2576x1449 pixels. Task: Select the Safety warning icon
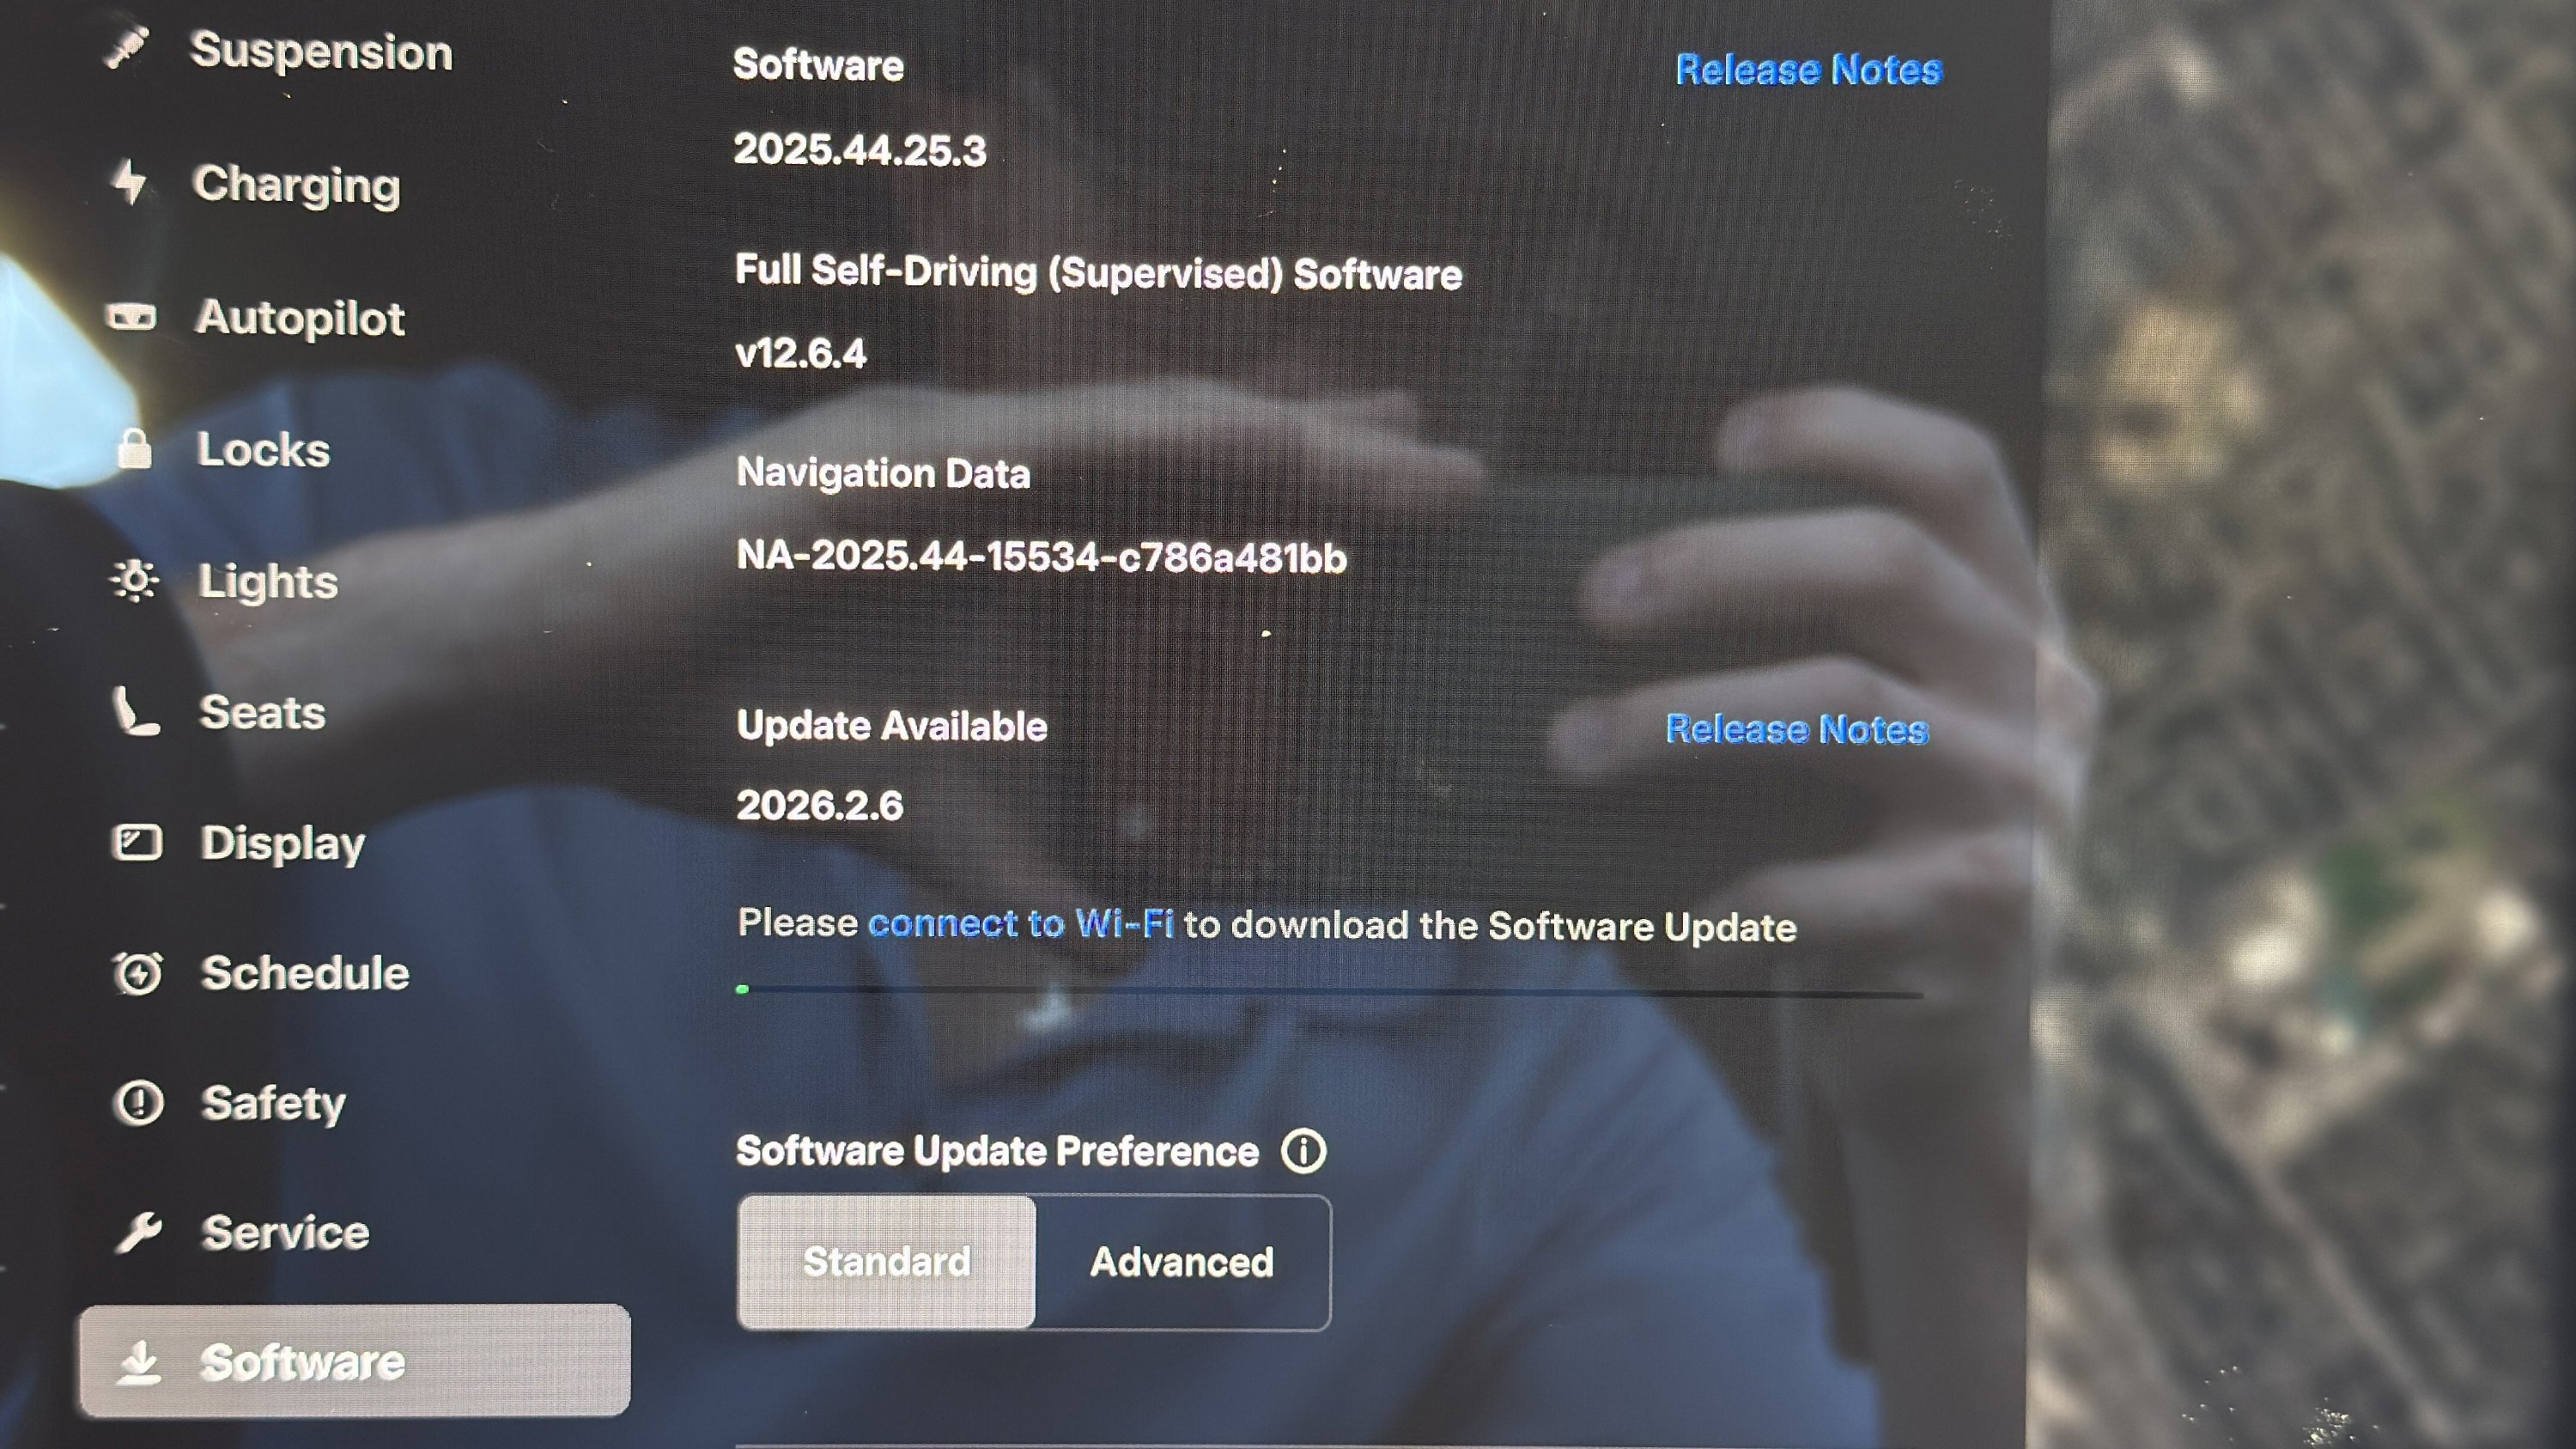(138, 1102)
